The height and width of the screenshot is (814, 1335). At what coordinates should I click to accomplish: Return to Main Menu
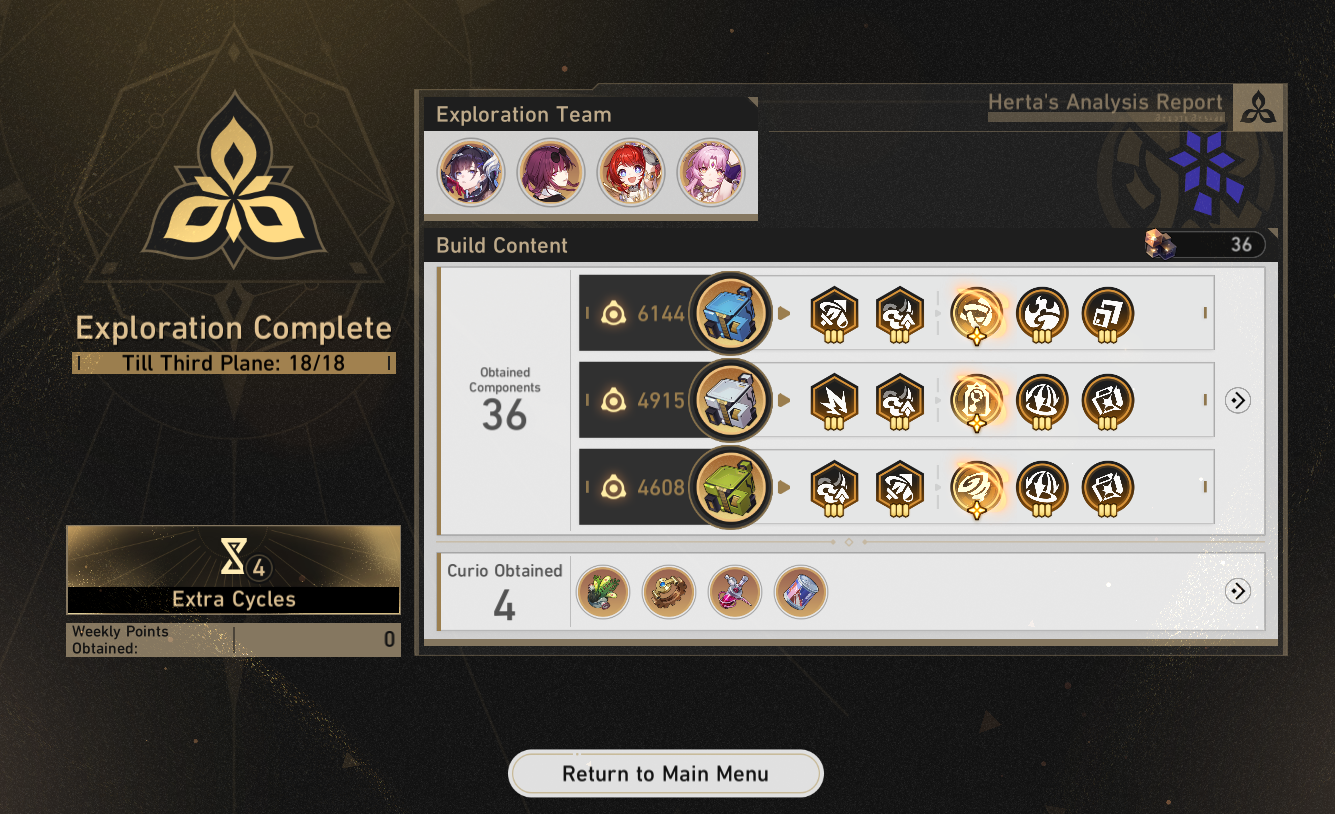[666, 774]
